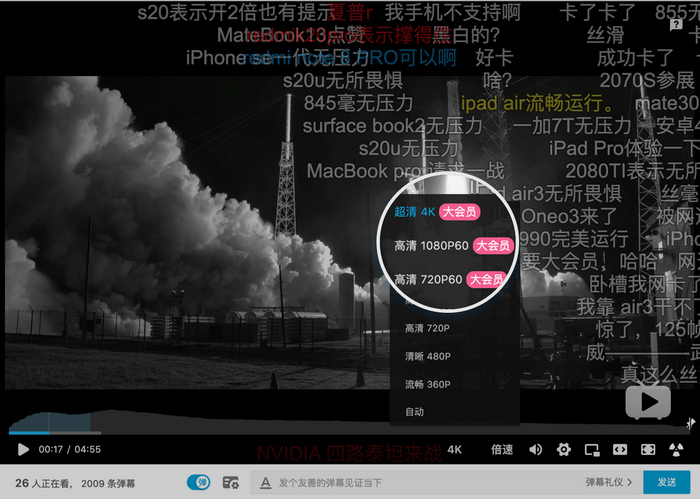Click danmaku '成功卡了'
This screenshot has height=499, width=700.
(635, 58)
